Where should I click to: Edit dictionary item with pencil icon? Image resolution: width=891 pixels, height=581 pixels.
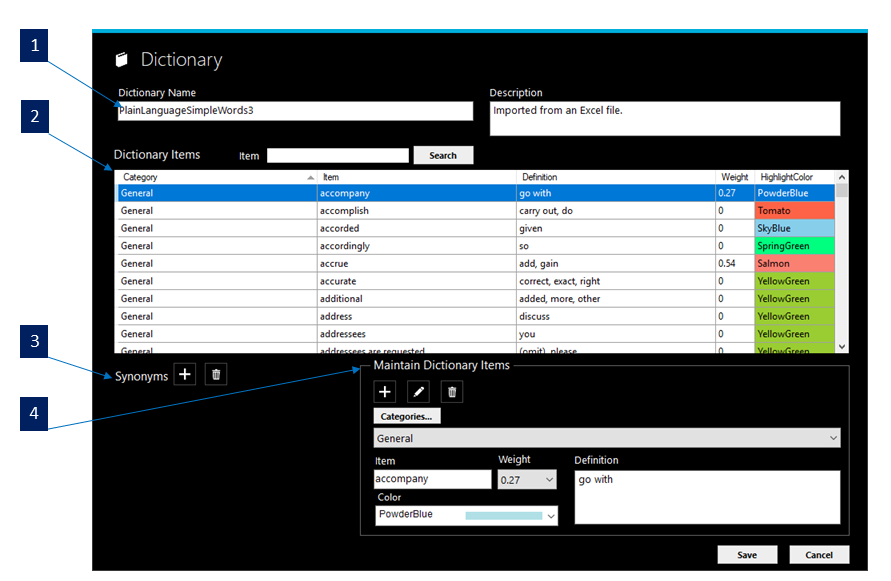418,392
